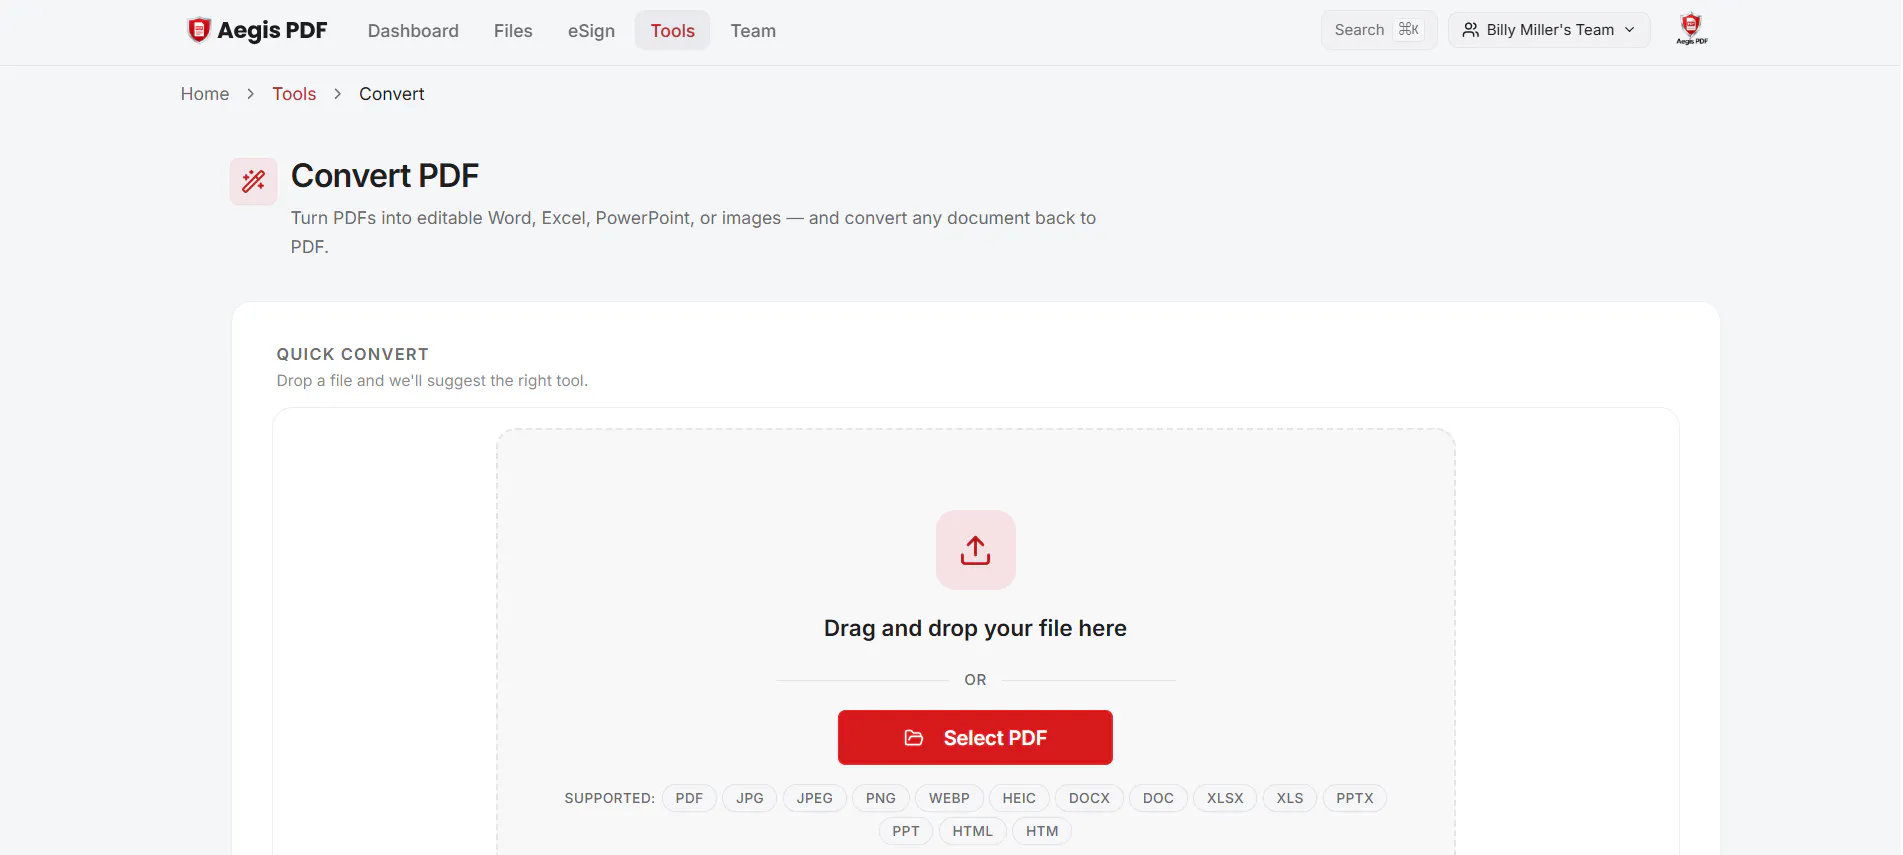This screenshot has height=855, width=1903.
Task: Click the HEIC format chip
Action: tap(1019, 798)
